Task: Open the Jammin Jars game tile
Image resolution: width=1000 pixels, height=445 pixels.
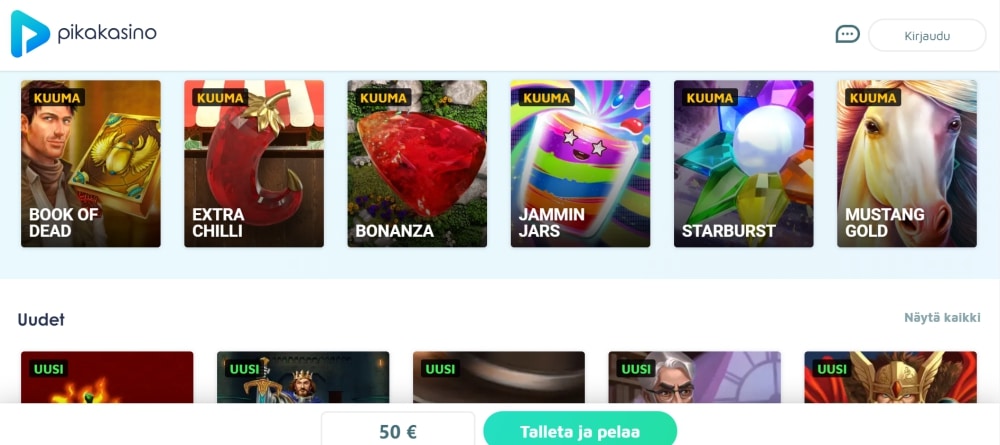Action: click(x=580, y=163)
